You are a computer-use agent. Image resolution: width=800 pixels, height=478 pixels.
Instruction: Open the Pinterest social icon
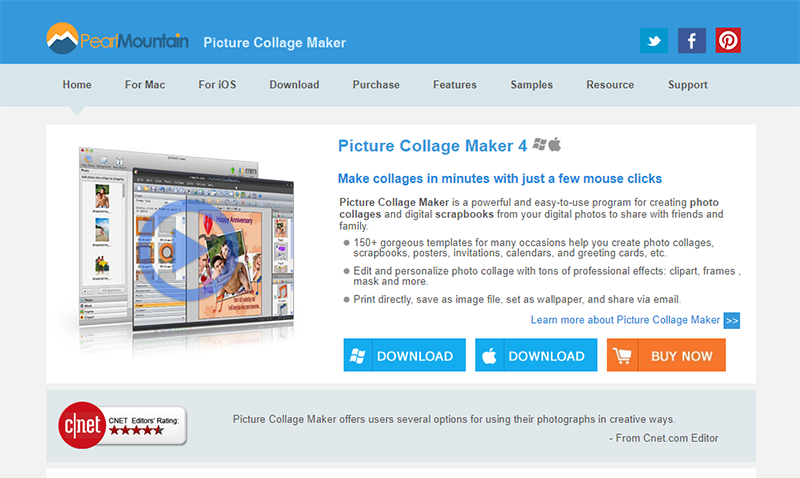click(728, 41)
